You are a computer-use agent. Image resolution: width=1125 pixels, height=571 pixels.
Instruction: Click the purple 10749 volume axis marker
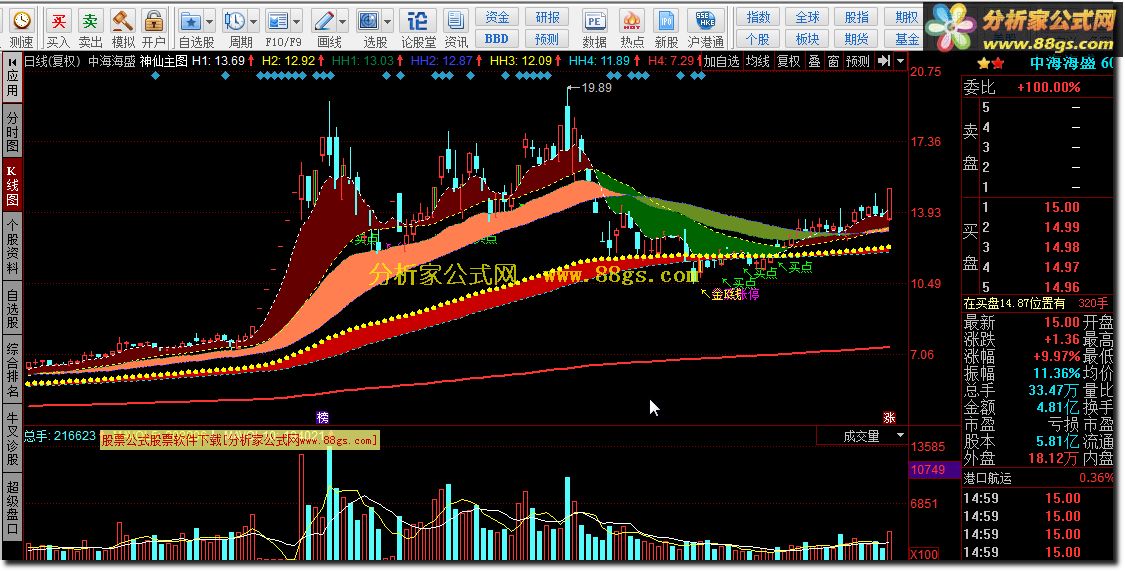934,471
